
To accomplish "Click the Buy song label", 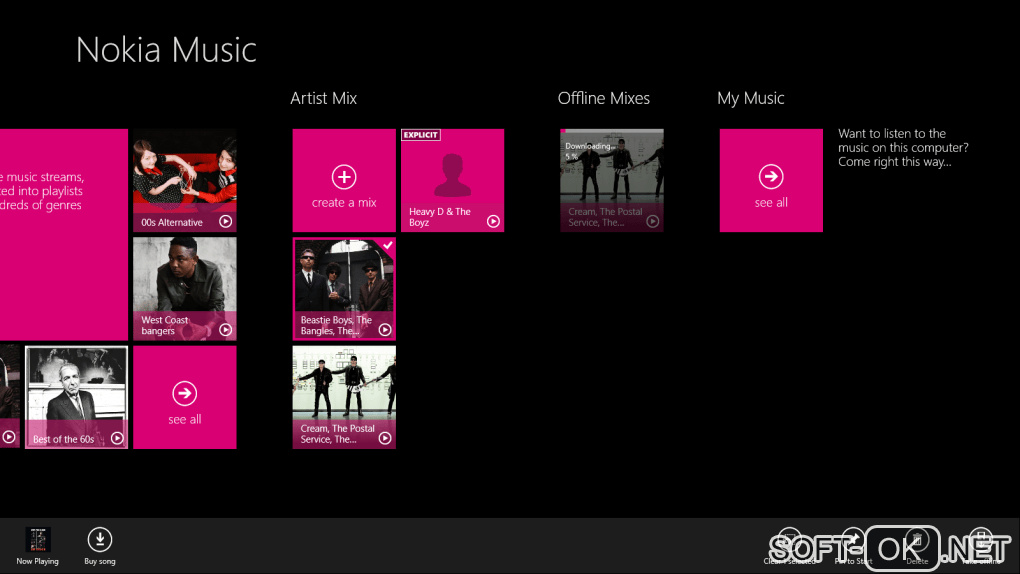I will pos(100,561).
